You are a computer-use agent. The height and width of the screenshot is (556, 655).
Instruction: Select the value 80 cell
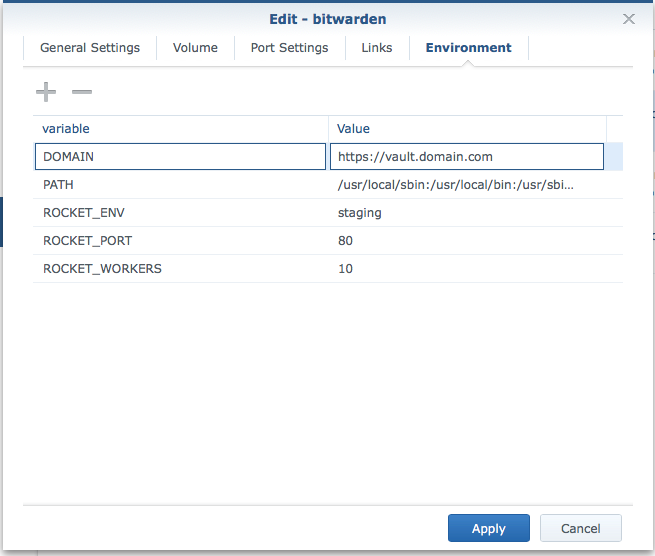(x=468, y=241)
